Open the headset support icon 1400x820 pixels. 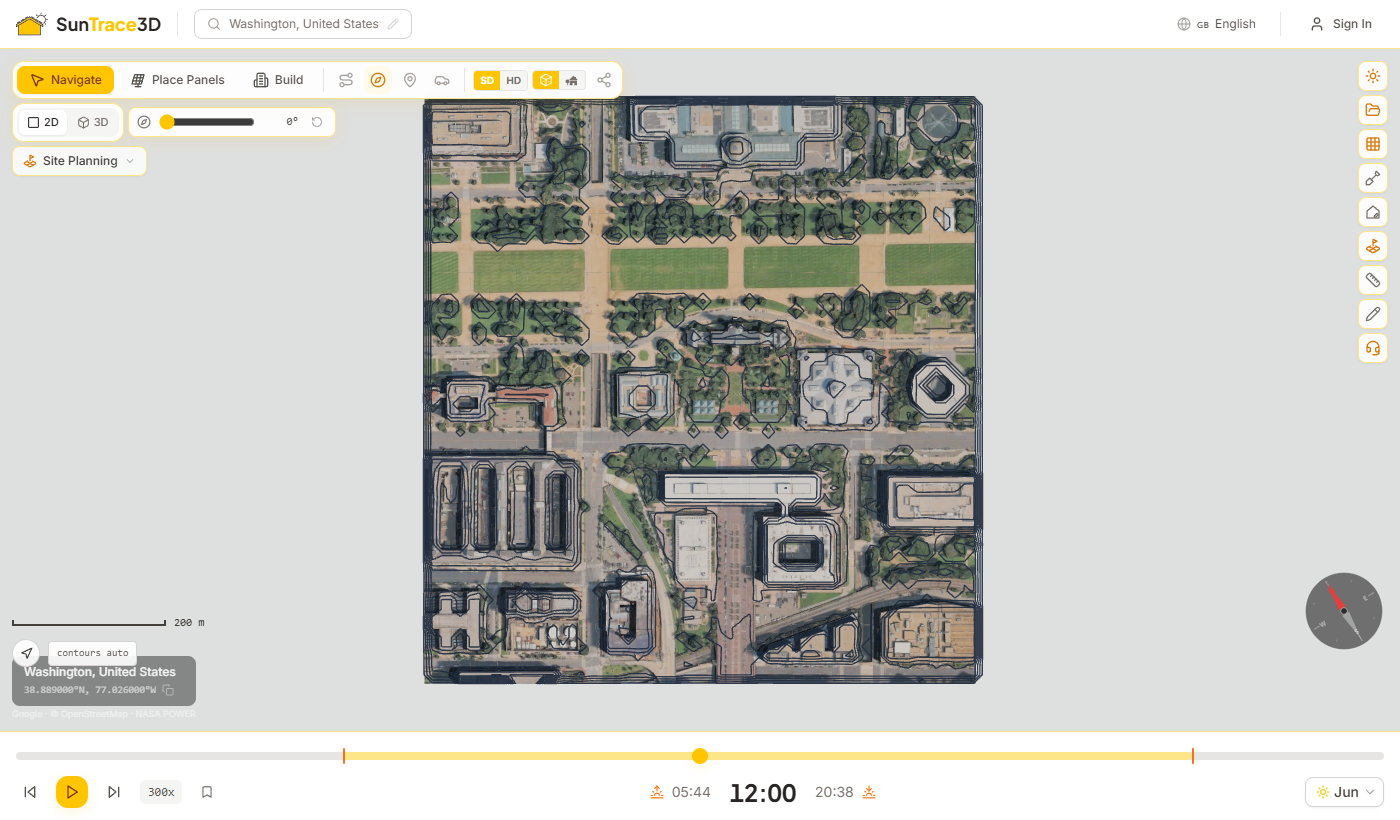(x=1373, y=348)
